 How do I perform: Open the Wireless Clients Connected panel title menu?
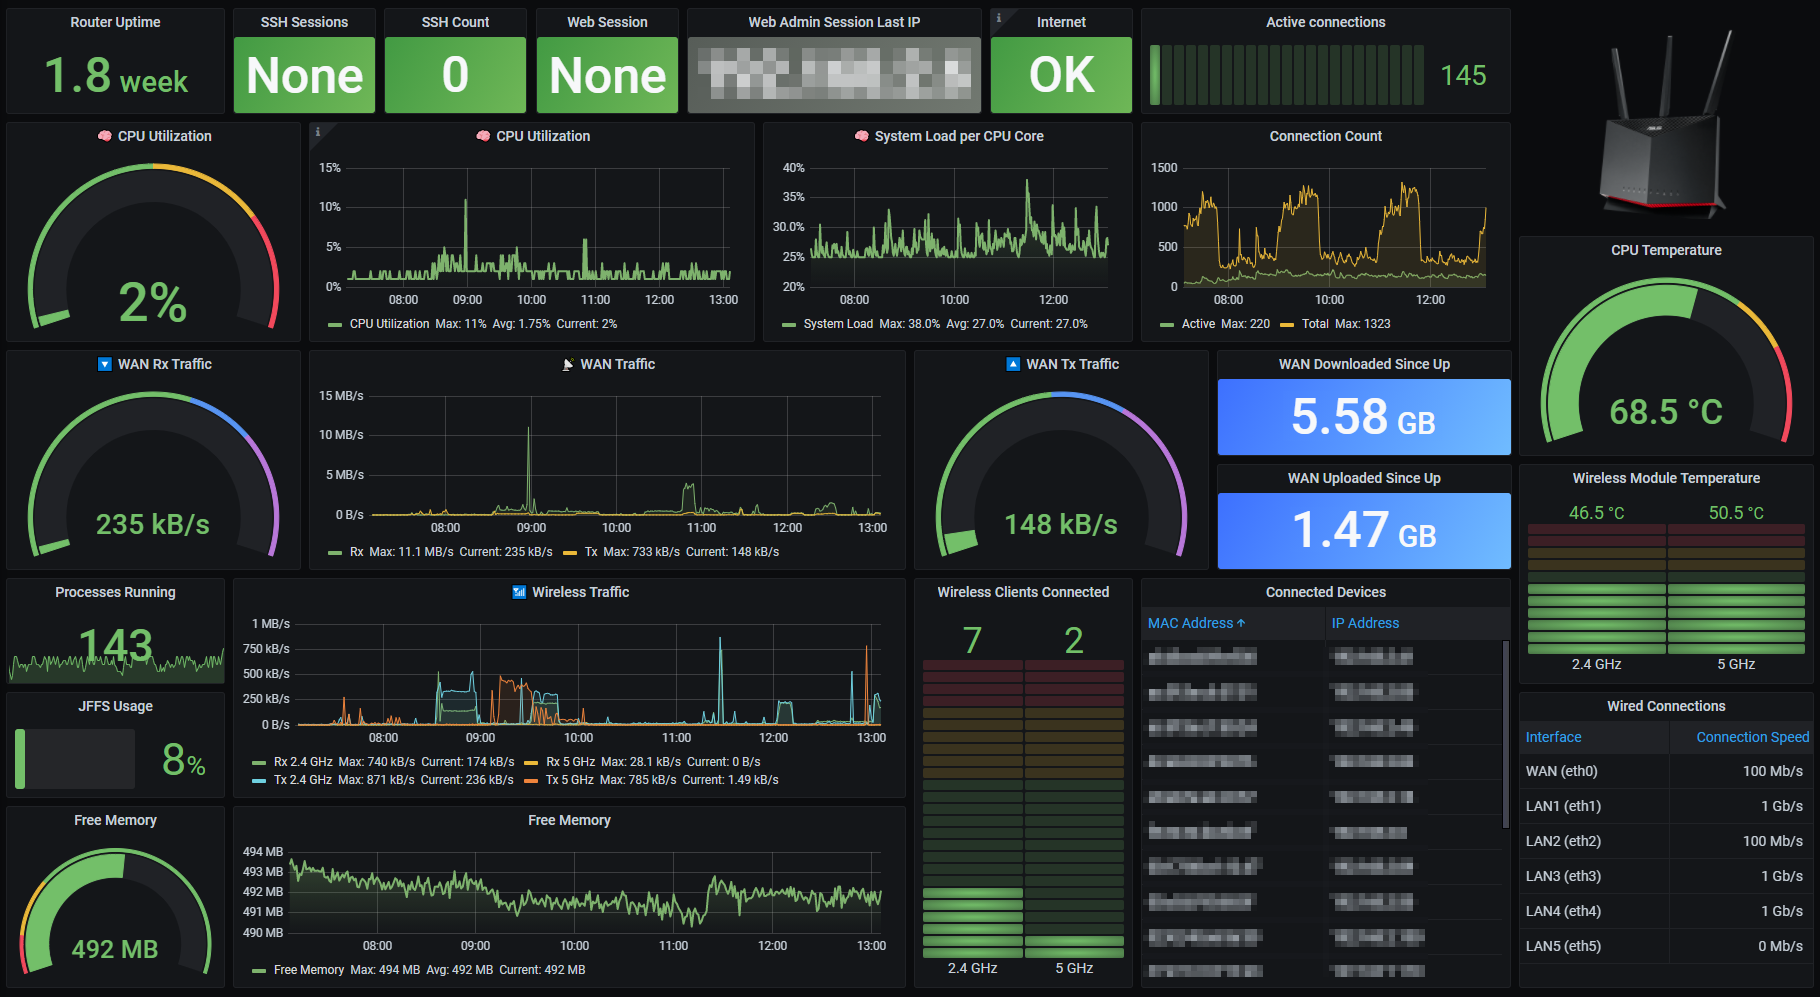[x=1023, y=592]
